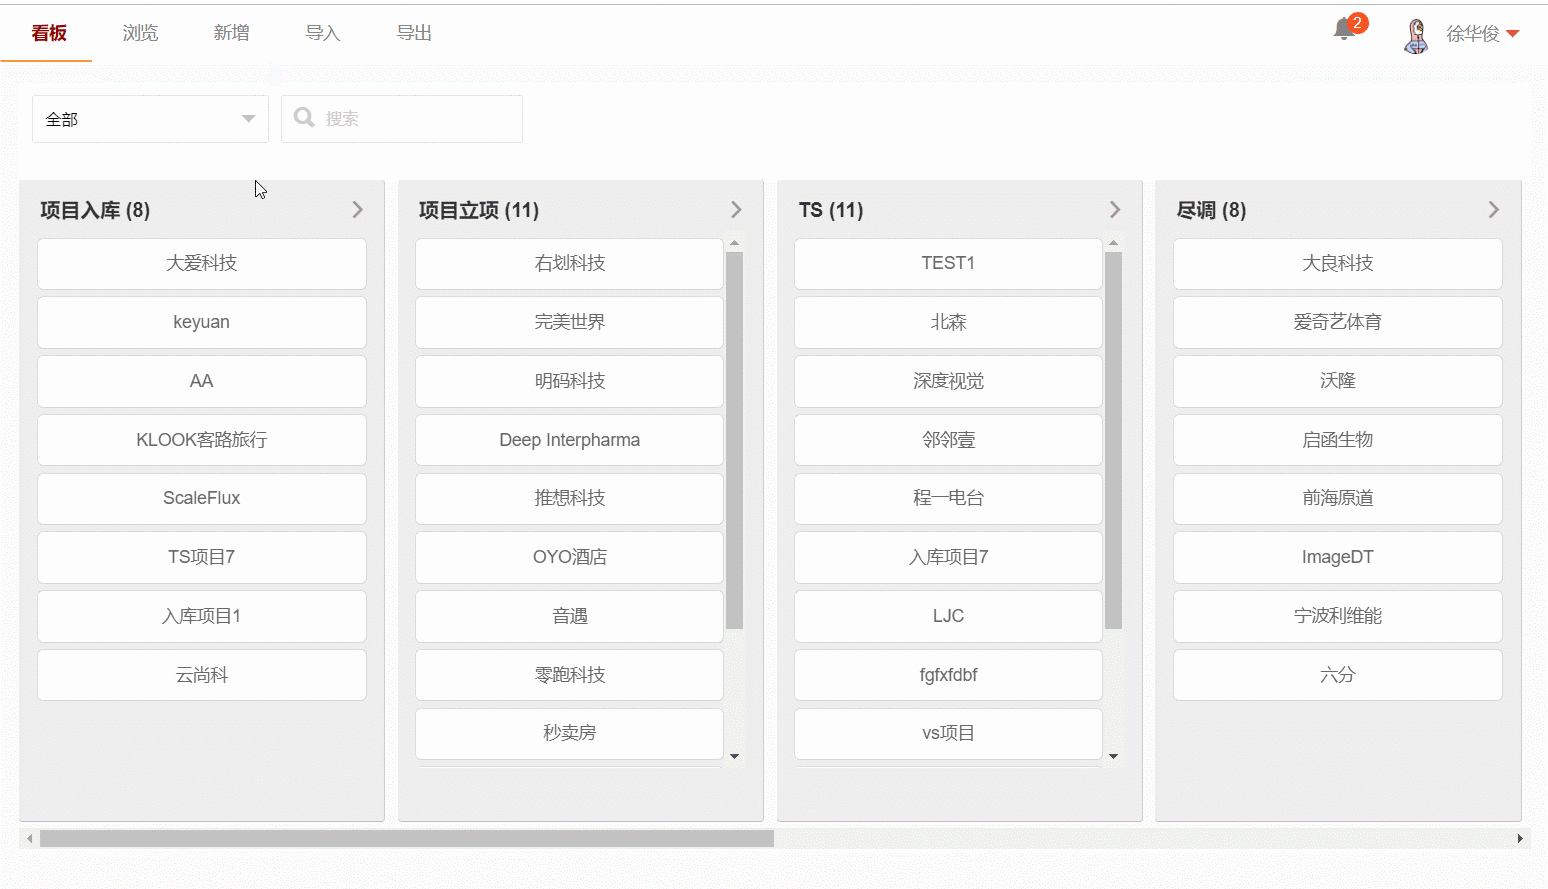Open the 音遇 card

[570, 616]
